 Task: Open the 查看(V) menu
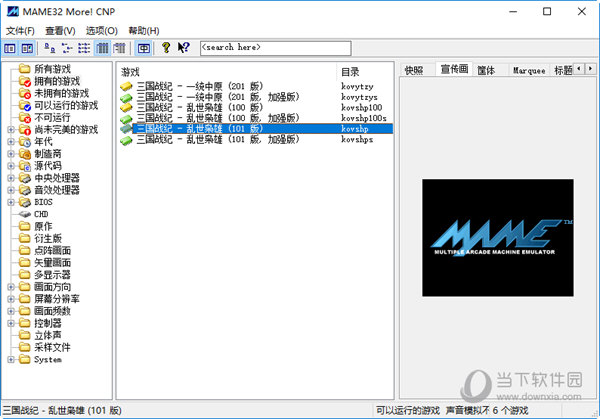(x=60, y=31)
